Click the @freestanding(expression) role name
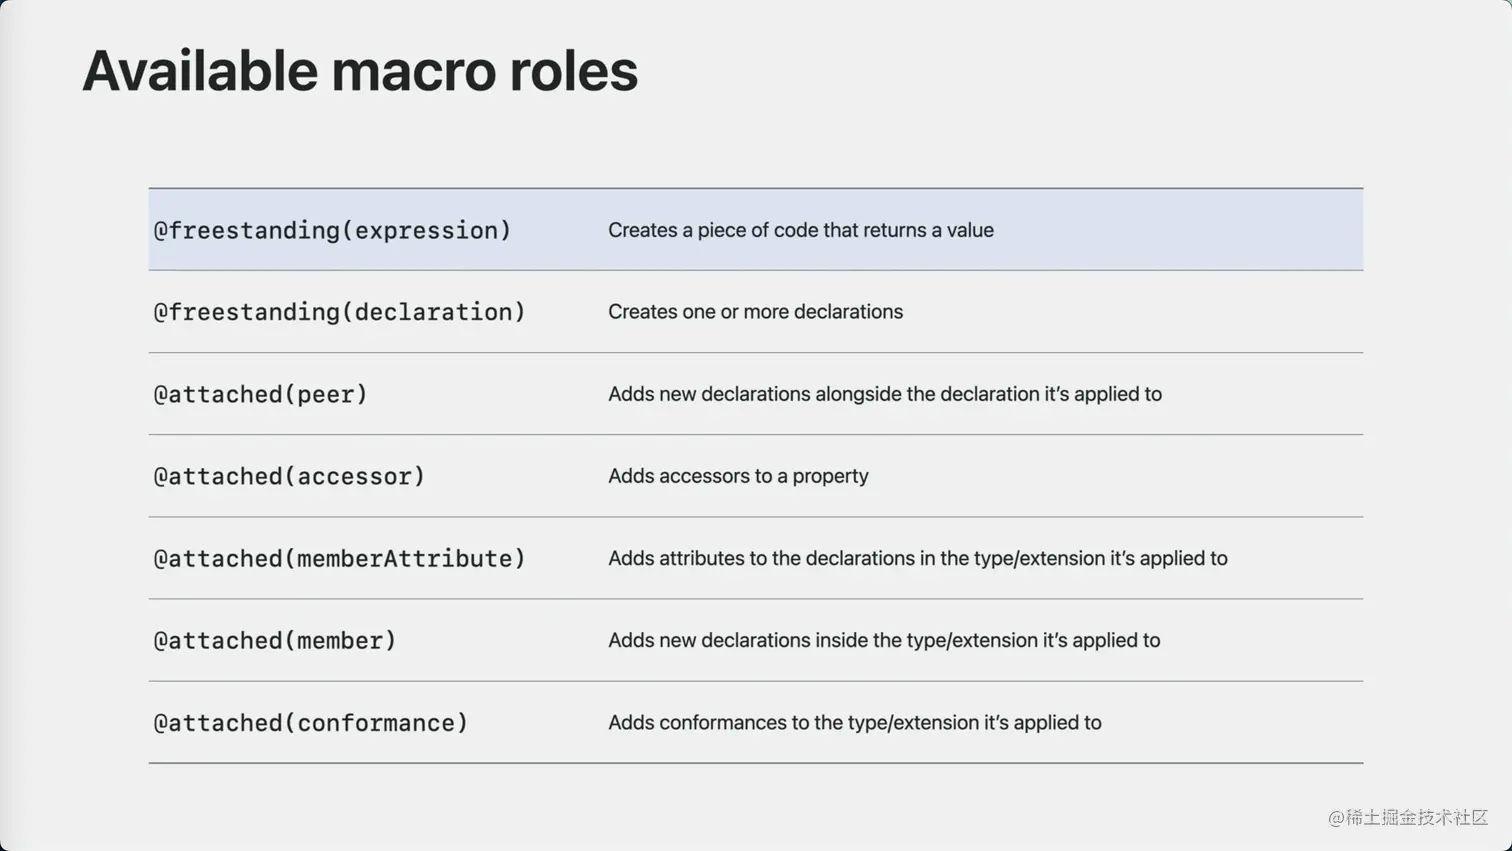1512x851 pixels. (332, 230)
